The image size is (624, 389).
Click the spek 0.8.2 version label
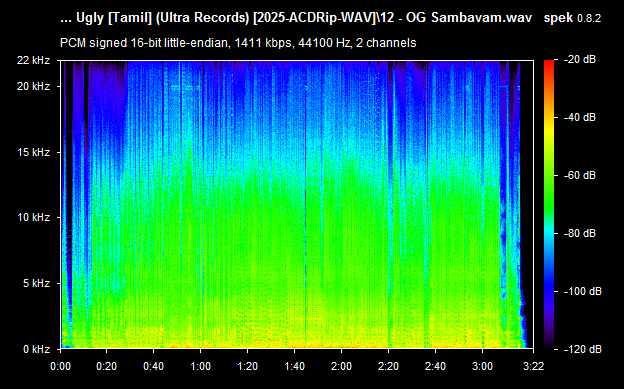pyautogui.click(x=572, y=18)
